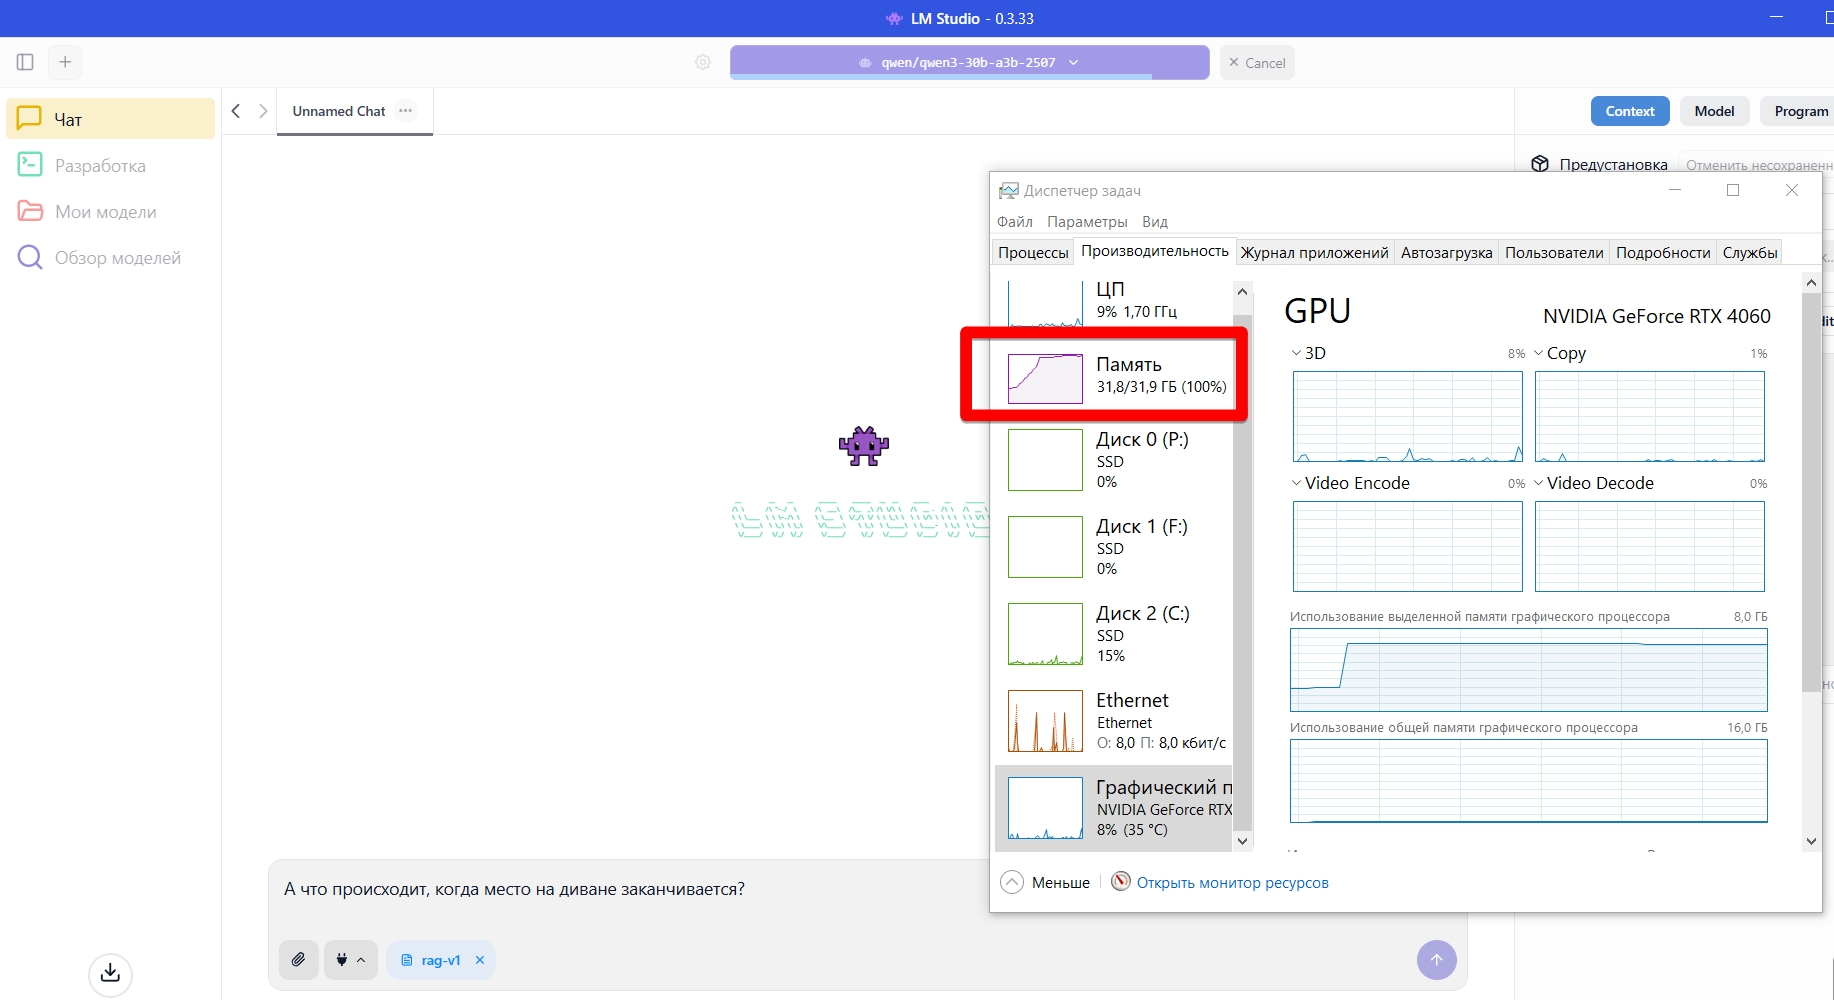Open the Chat section icon in sidebar

pos(29,118)
